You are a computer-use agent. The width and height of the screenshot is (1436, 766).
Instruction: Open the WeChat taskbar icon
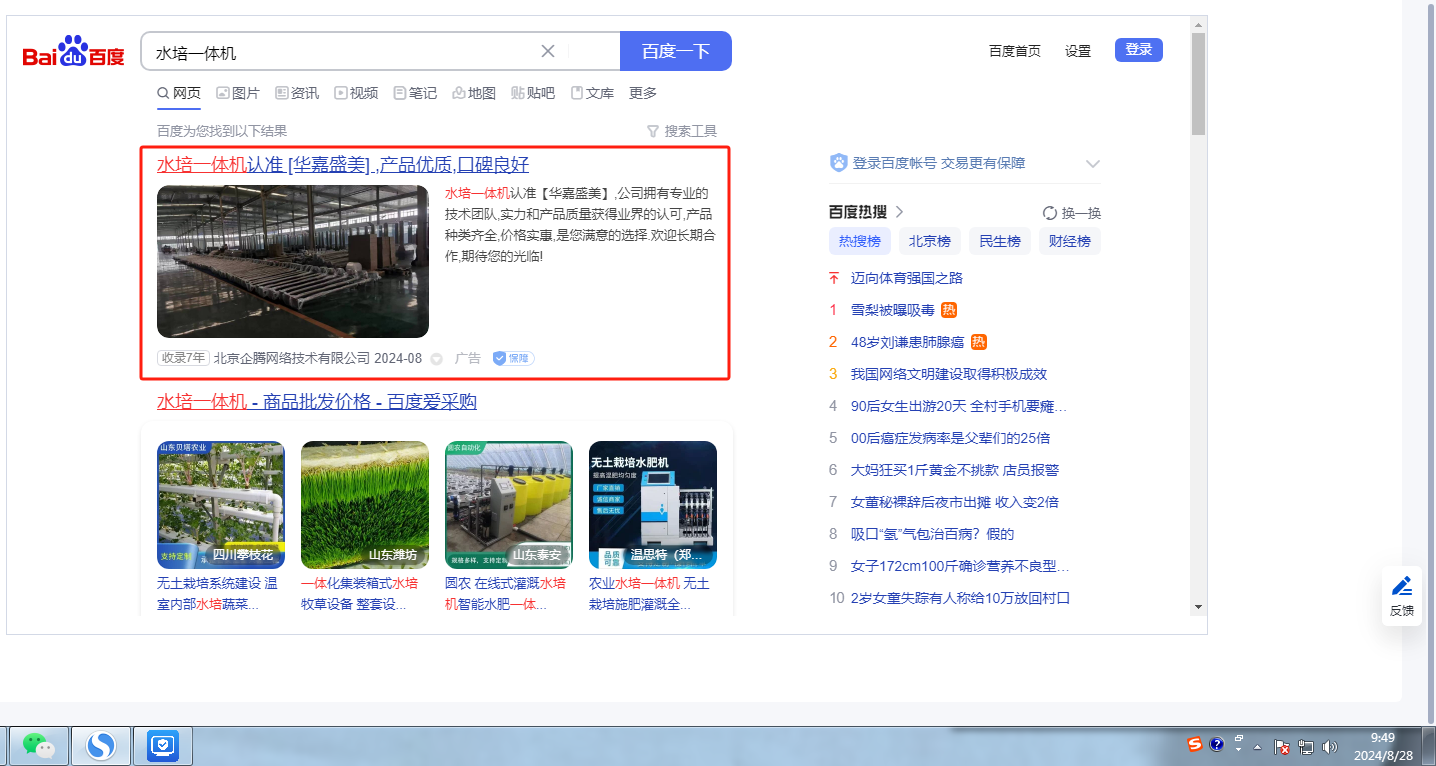(38, 745)
